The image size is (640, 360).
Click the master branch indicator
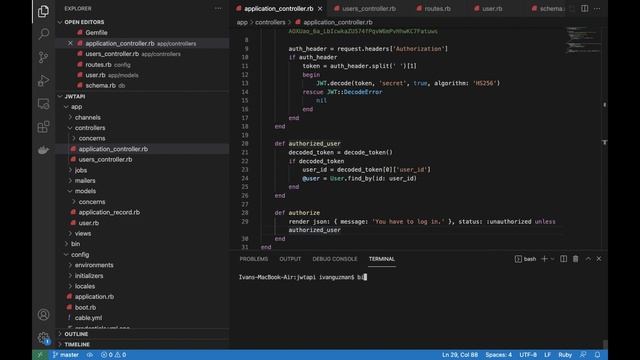(65, 355)
